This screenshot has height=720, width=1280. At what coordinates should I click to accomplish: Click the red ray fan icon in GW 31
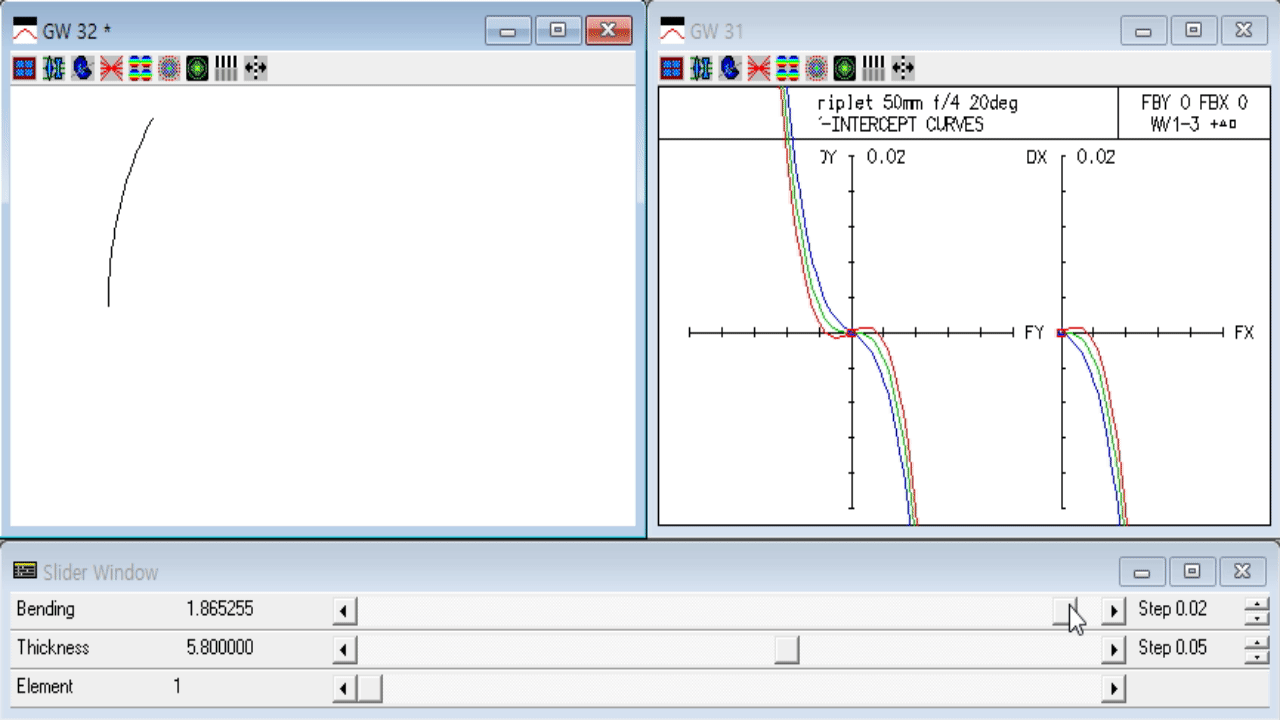point(759,68)
